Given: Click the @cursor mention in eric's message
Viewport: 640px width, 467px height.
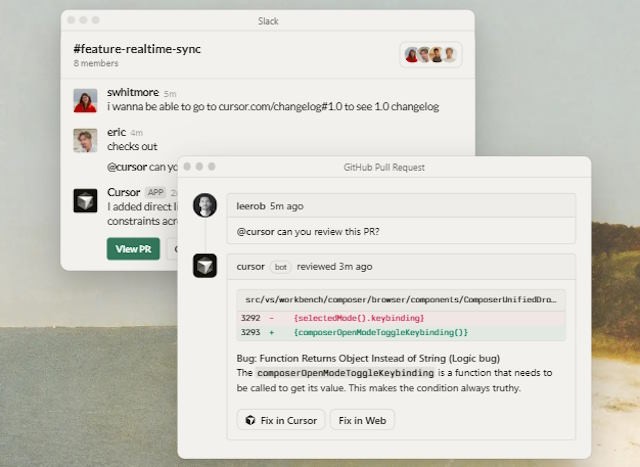Looking at the screenshot, I should [127, 167].
